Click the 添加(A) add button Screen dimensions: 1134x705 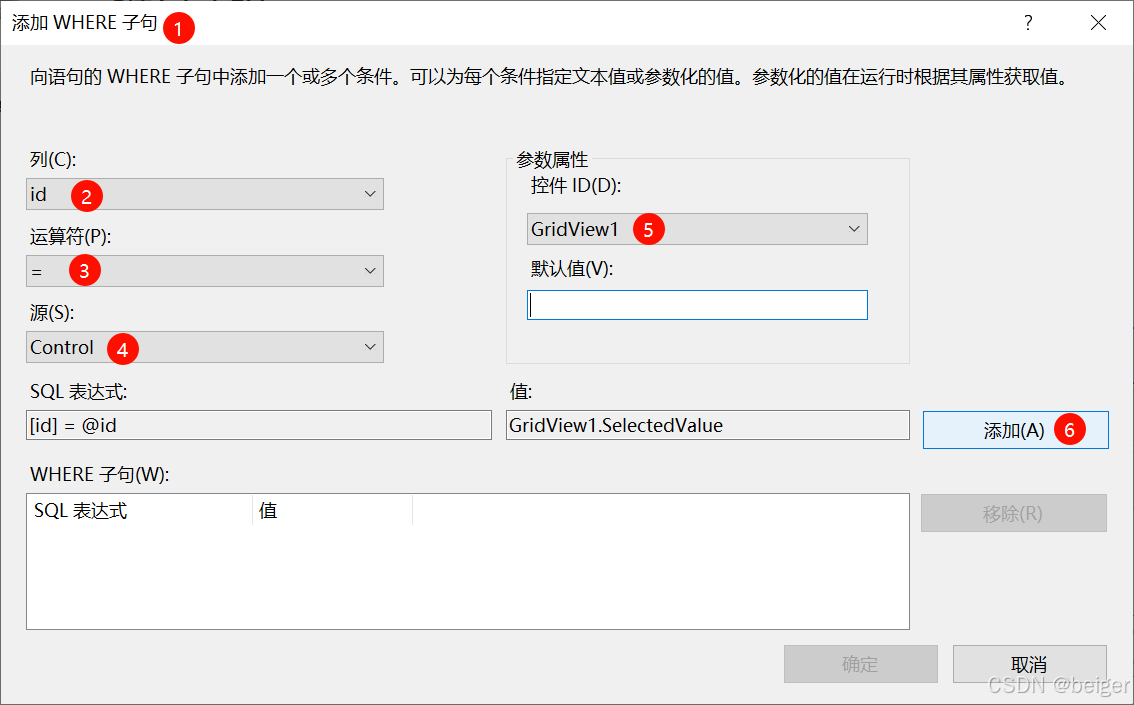pyautogui.click(x=1015, y=430)
